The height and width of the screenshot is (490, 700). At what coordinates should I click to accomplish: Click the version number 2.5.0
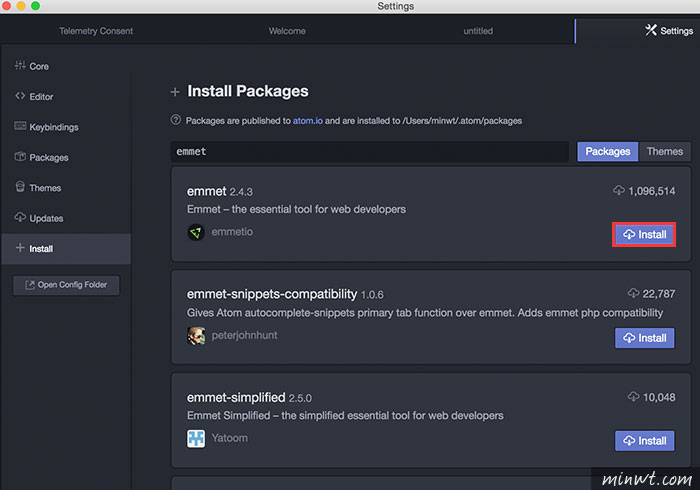(300, 398)
